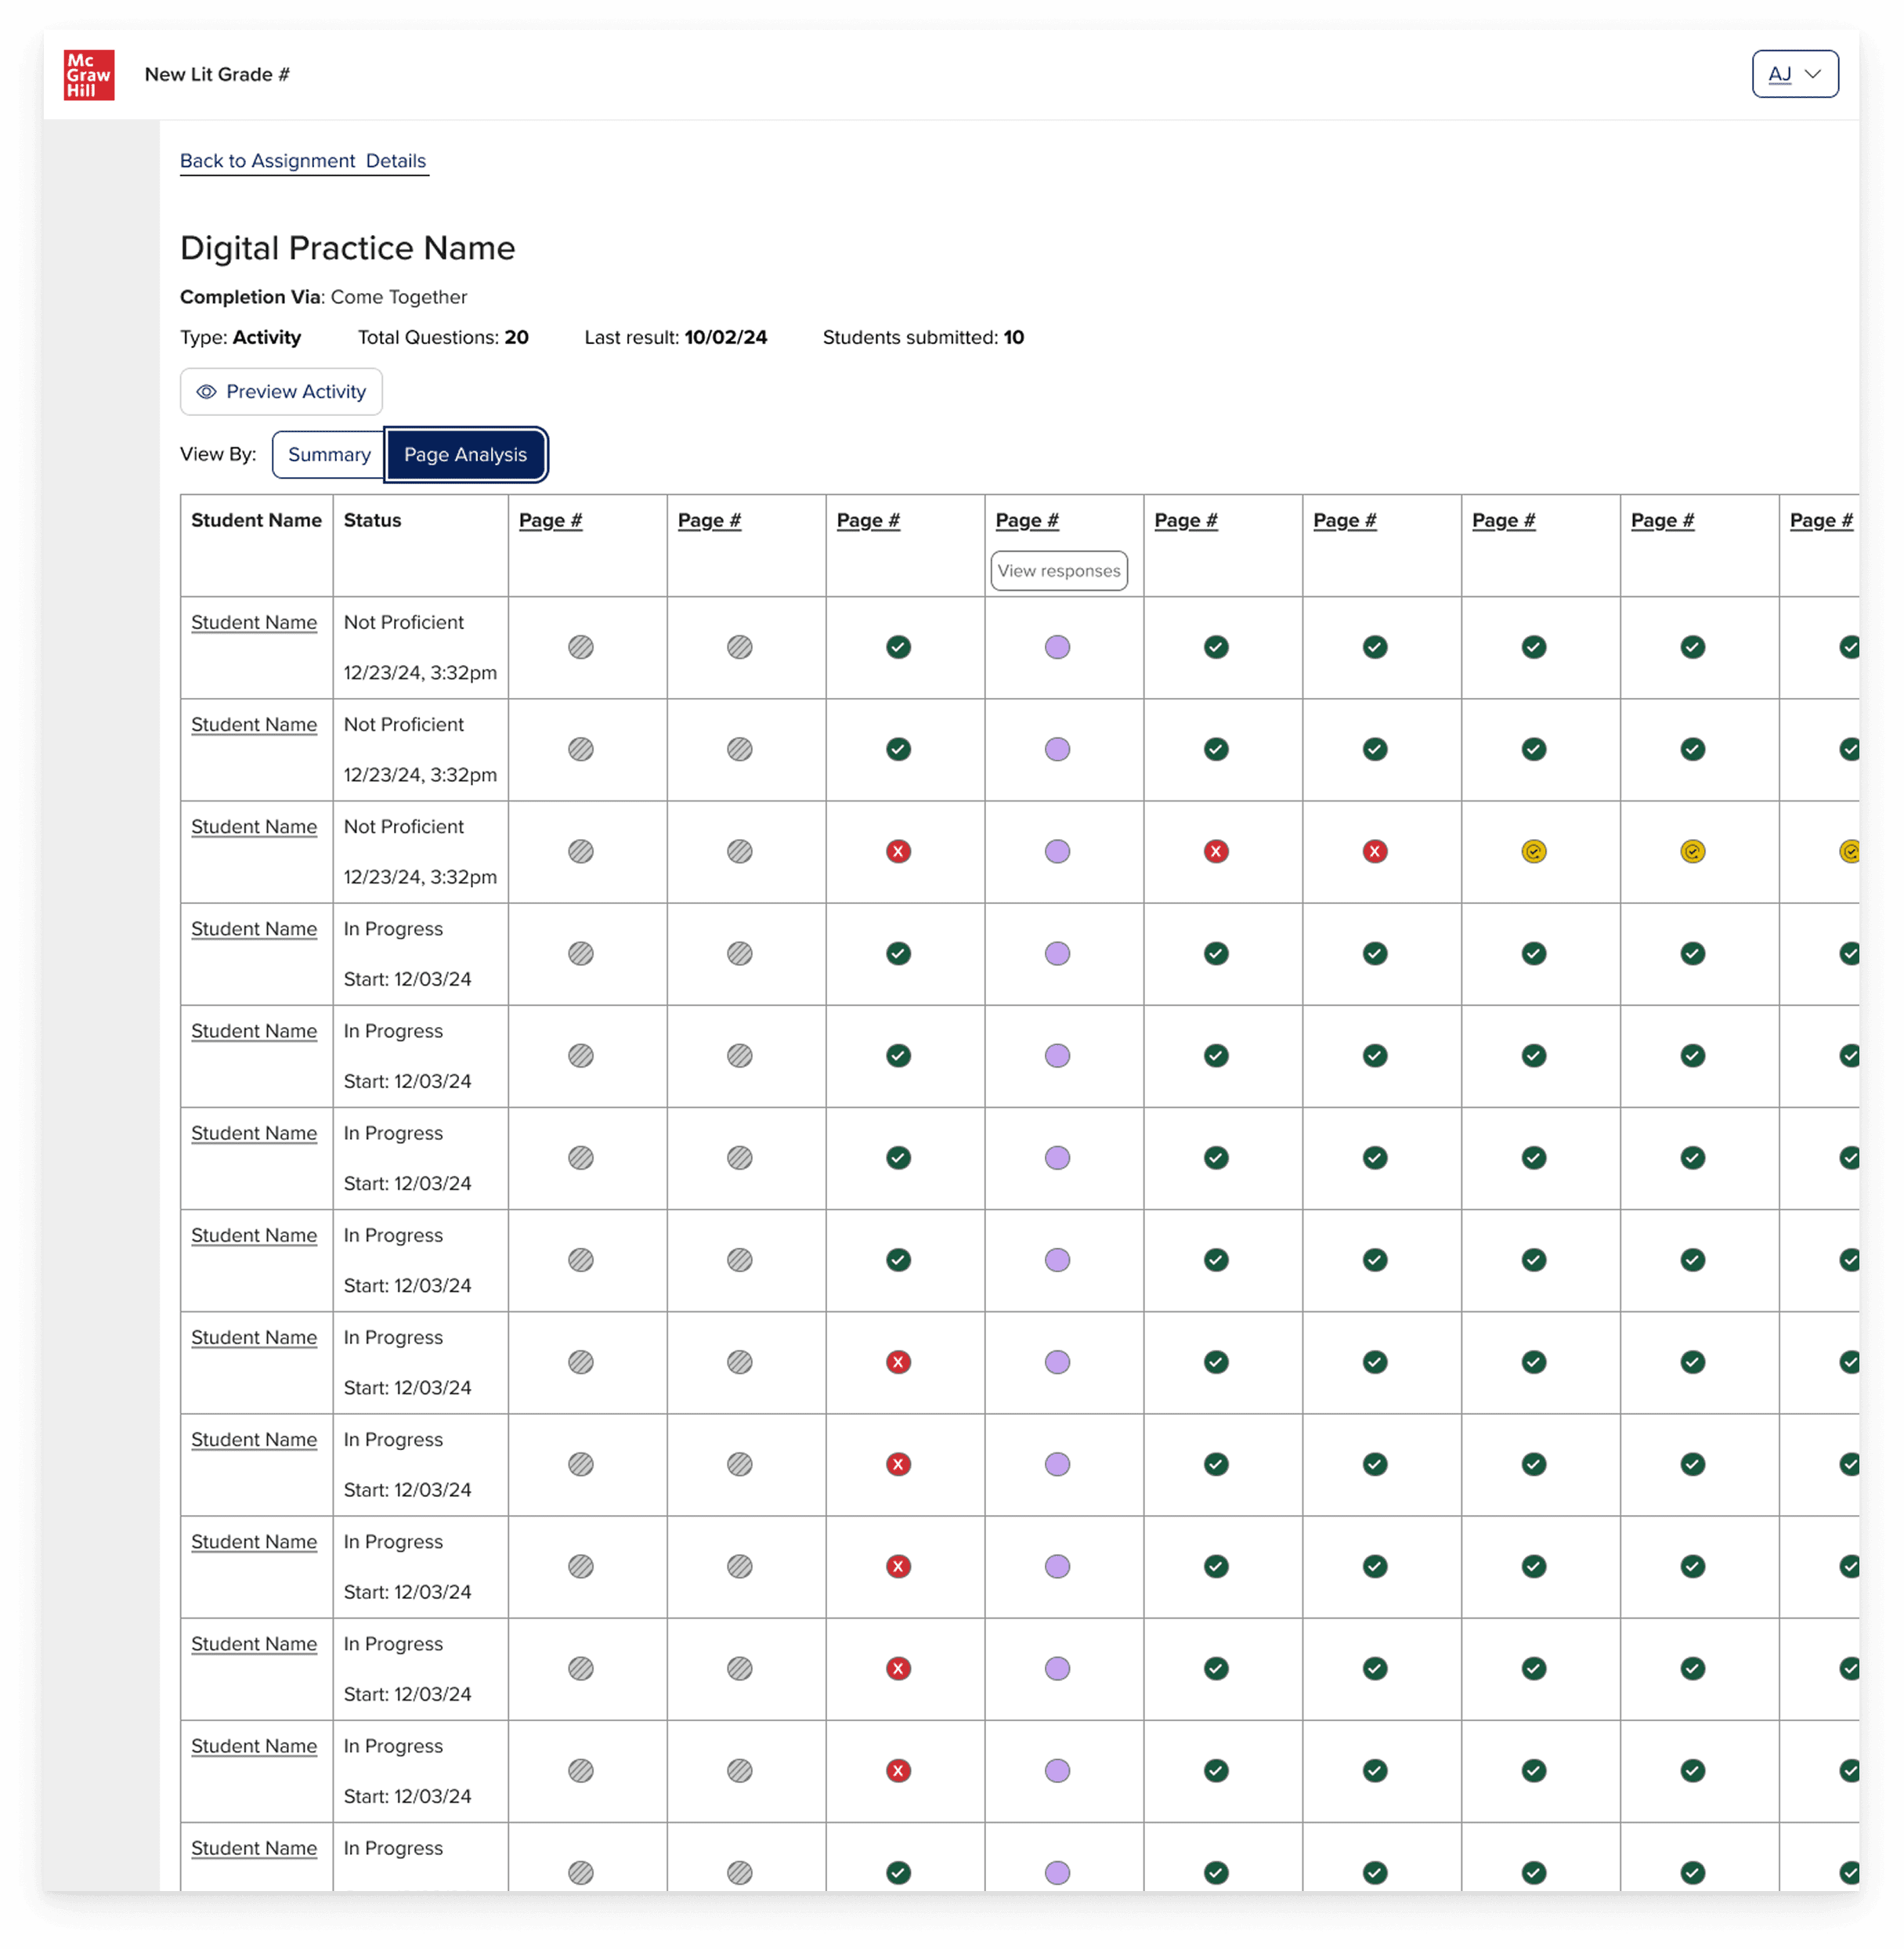Click second yellow partial-credit icon in third row

click(x=1692, y=851)
